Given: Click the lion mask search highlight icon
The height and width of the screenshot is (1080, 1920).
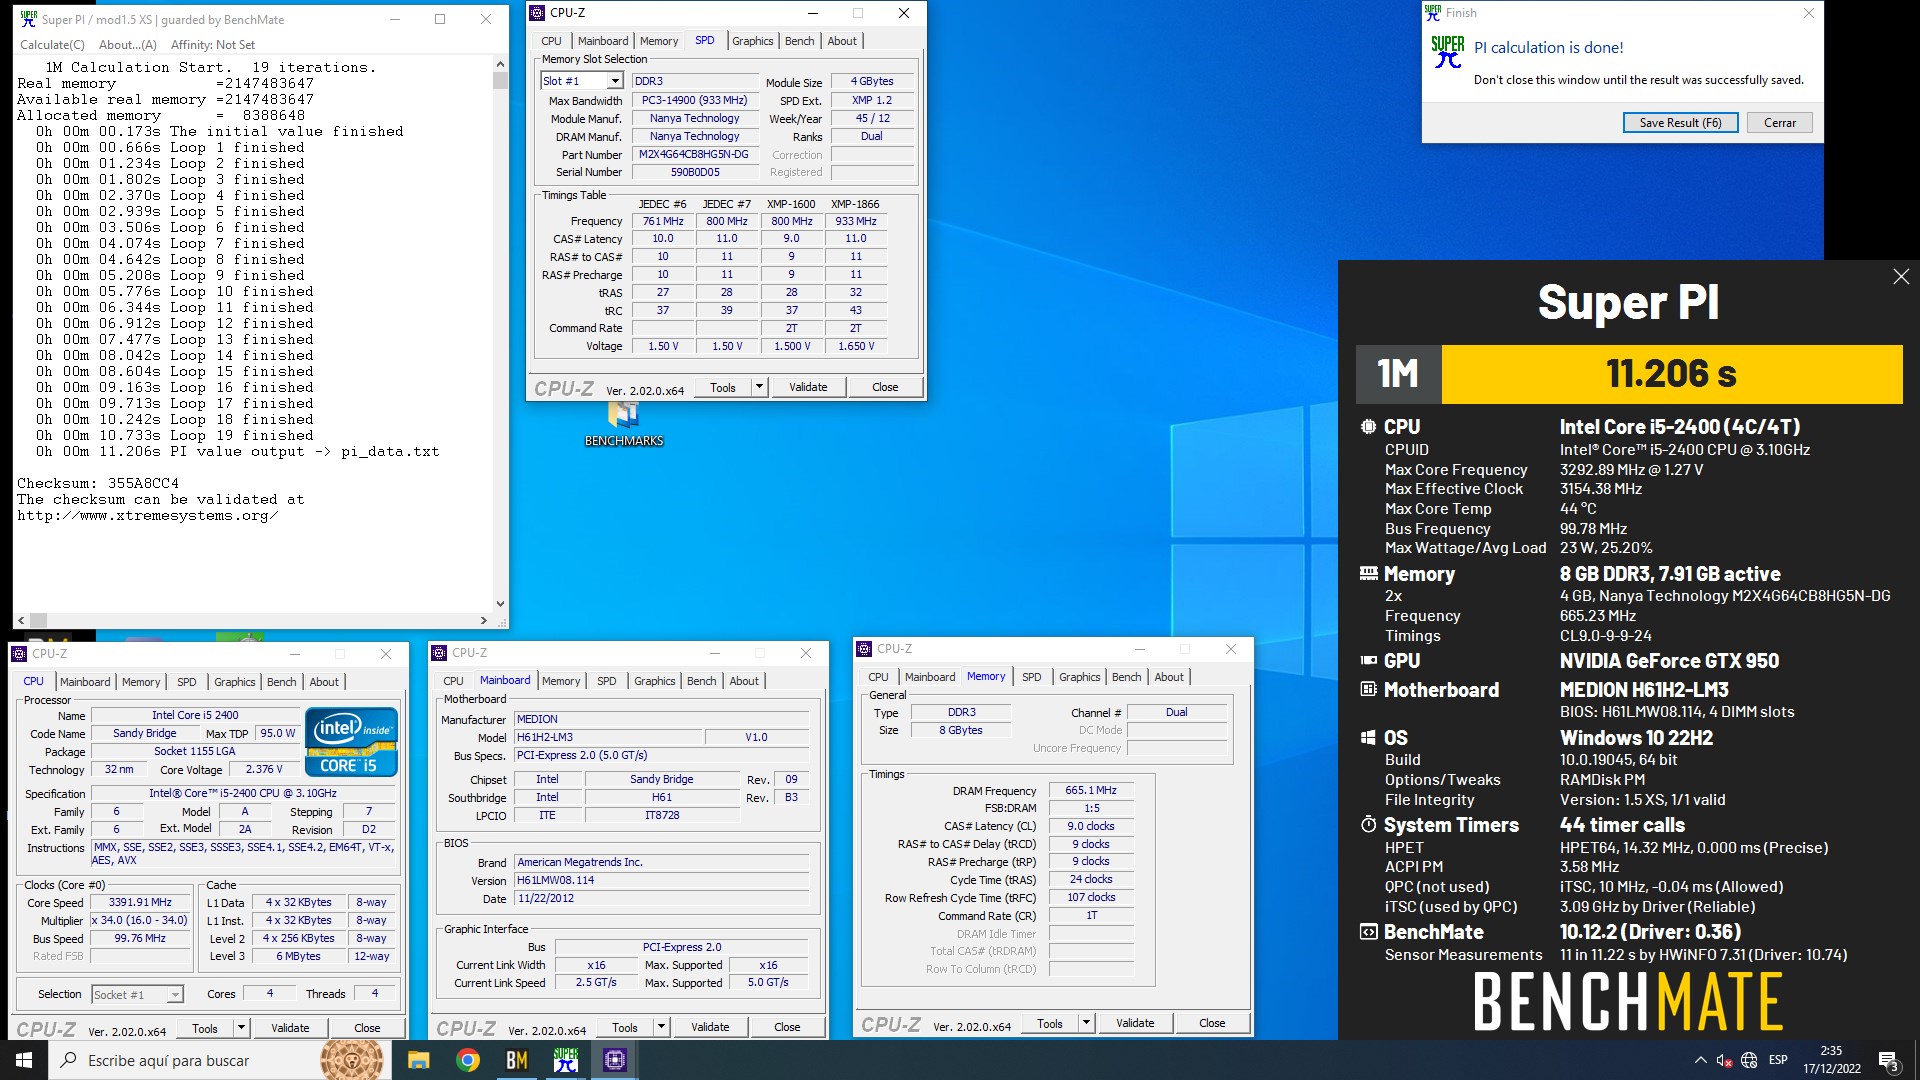Looking at the screenshot, I should click(351, 1060).
